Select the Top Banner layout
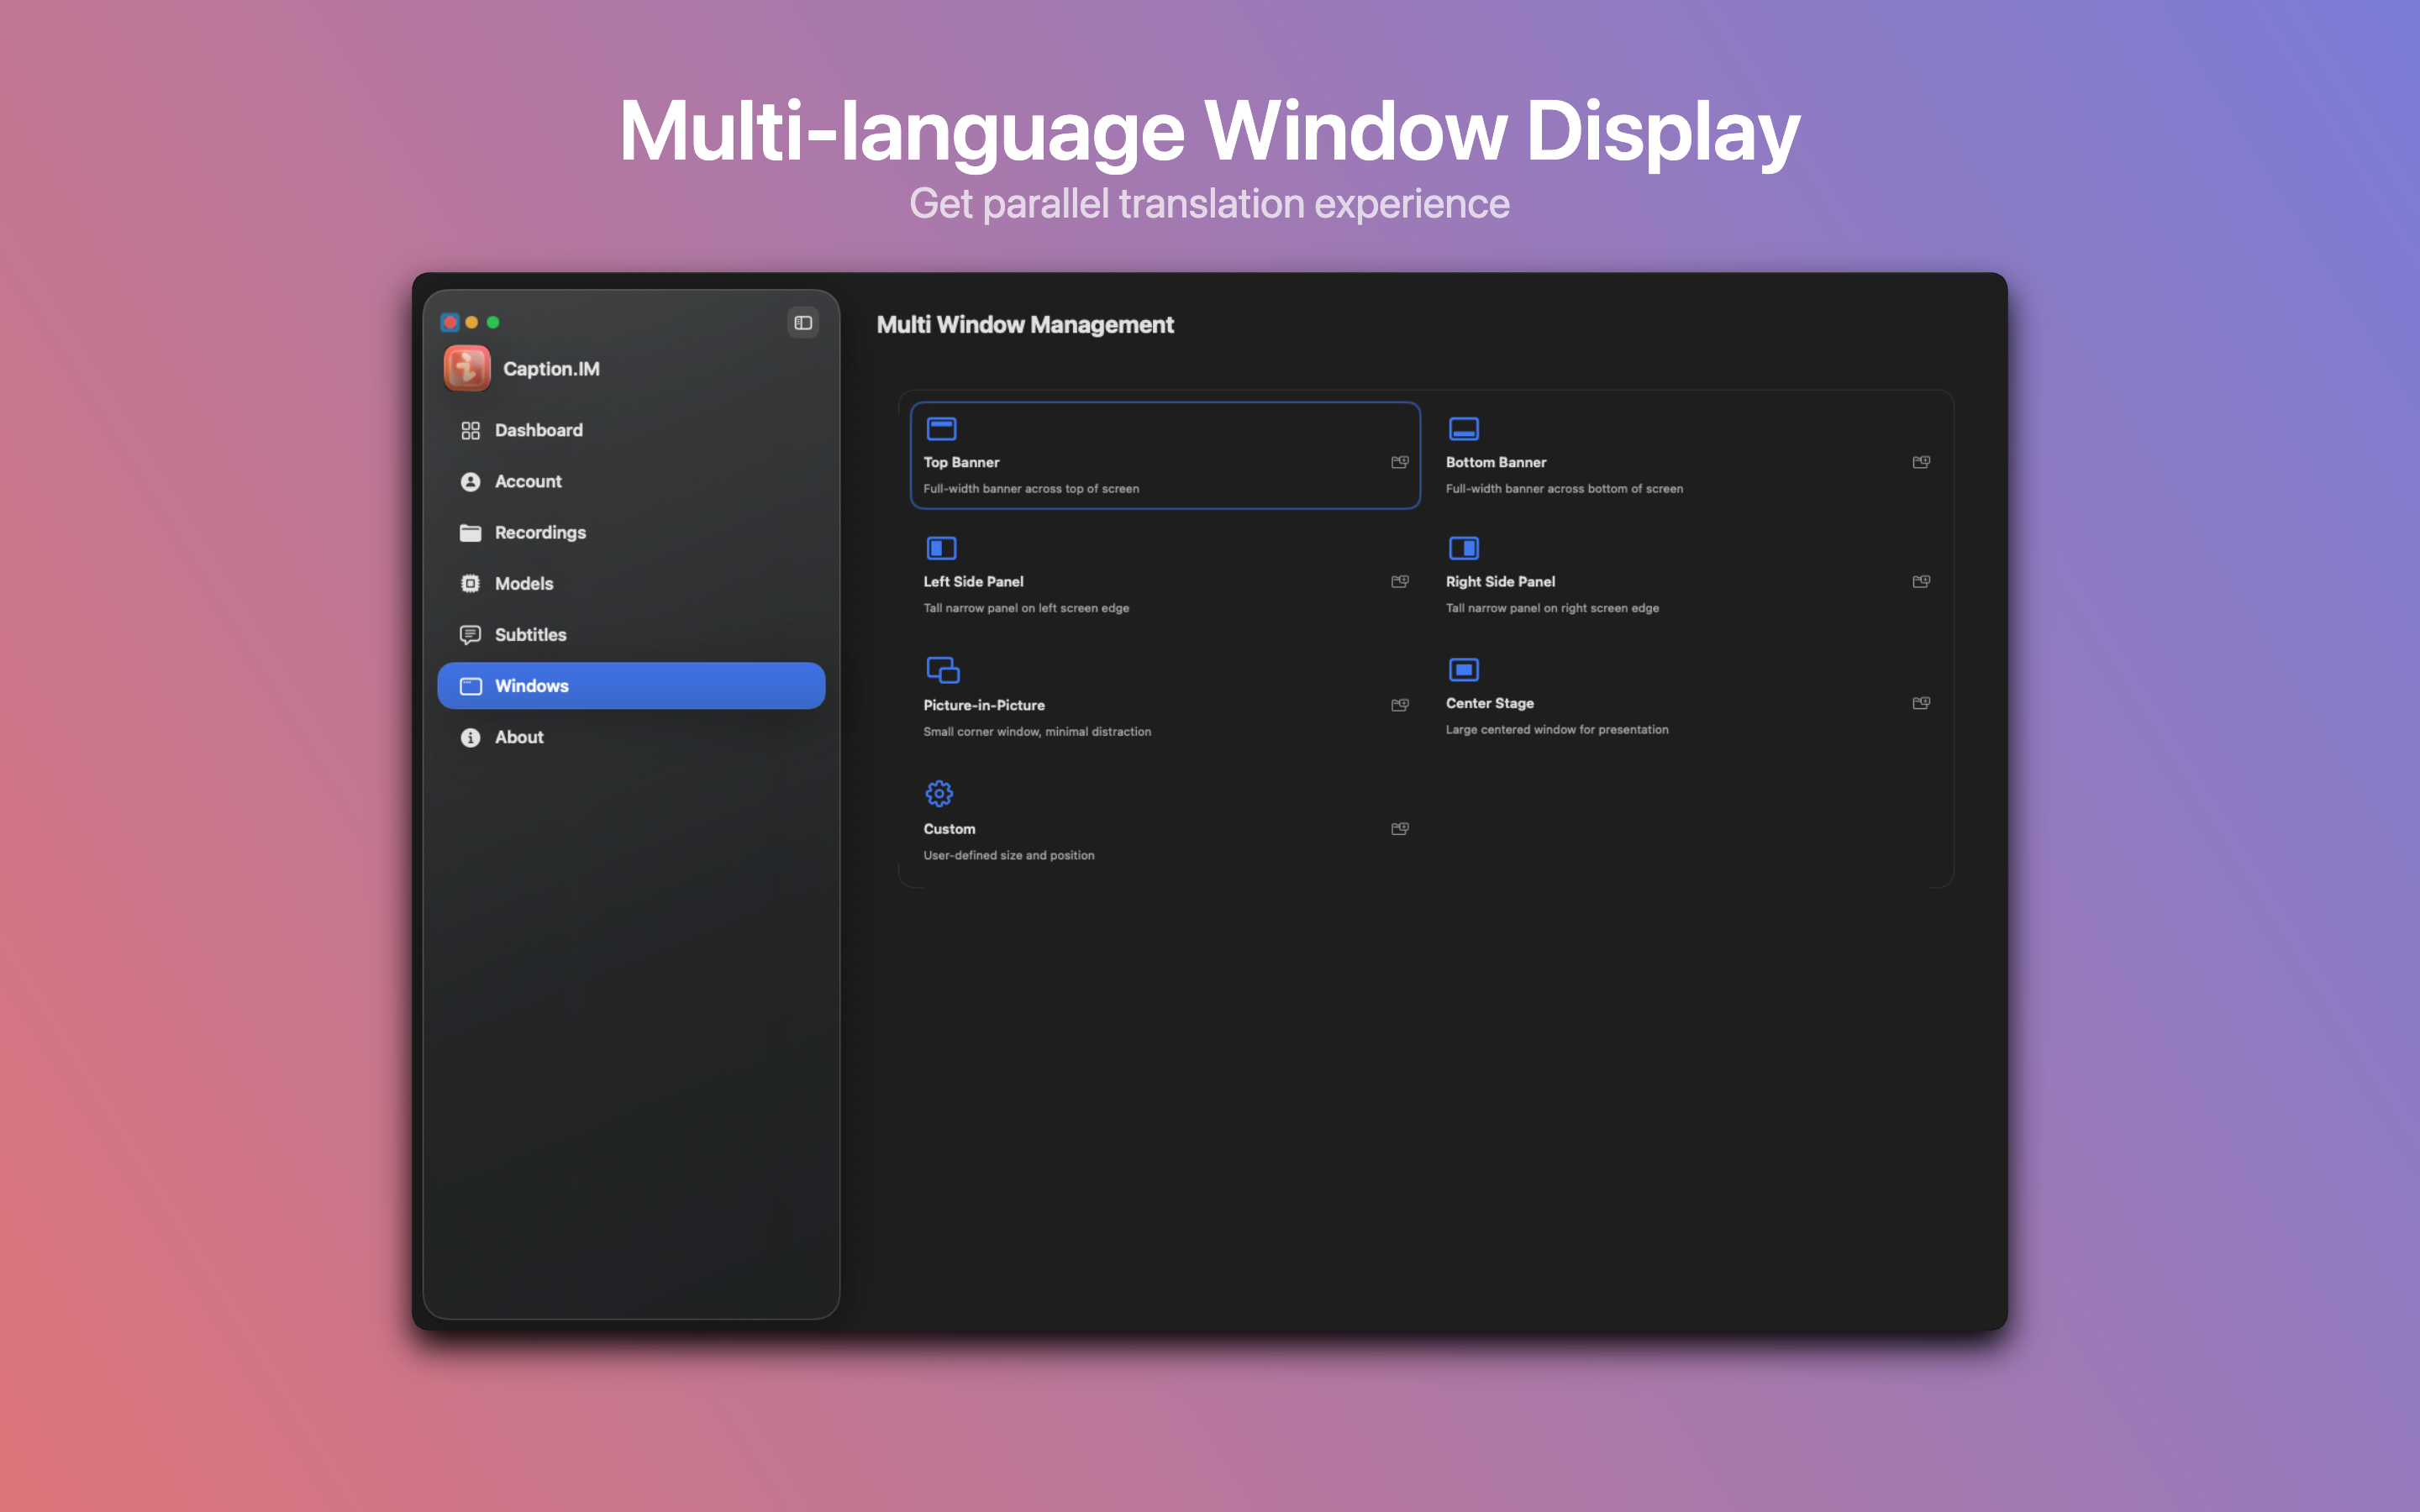Viewport: 2420px width, 1512px height. tap(1163, 456)
